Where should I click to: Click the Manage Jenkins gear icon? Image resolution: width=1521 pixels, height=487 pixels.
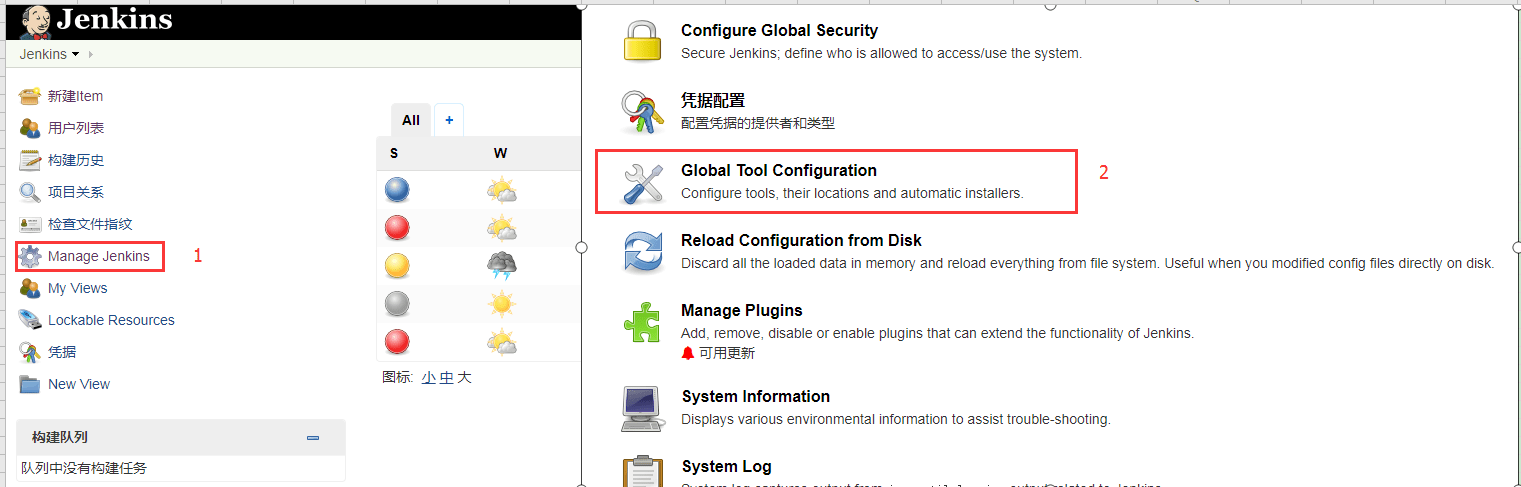click(x=30, y=256)
